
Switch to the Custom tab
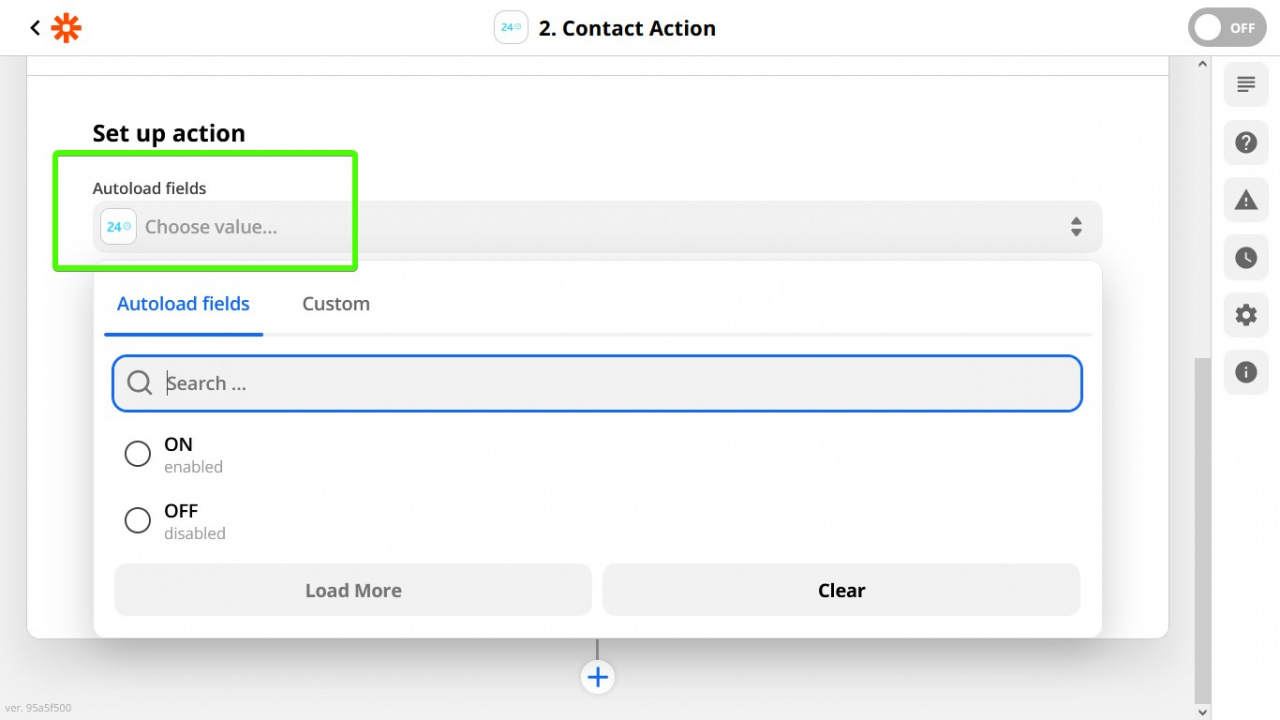click(x=336, y=304)
